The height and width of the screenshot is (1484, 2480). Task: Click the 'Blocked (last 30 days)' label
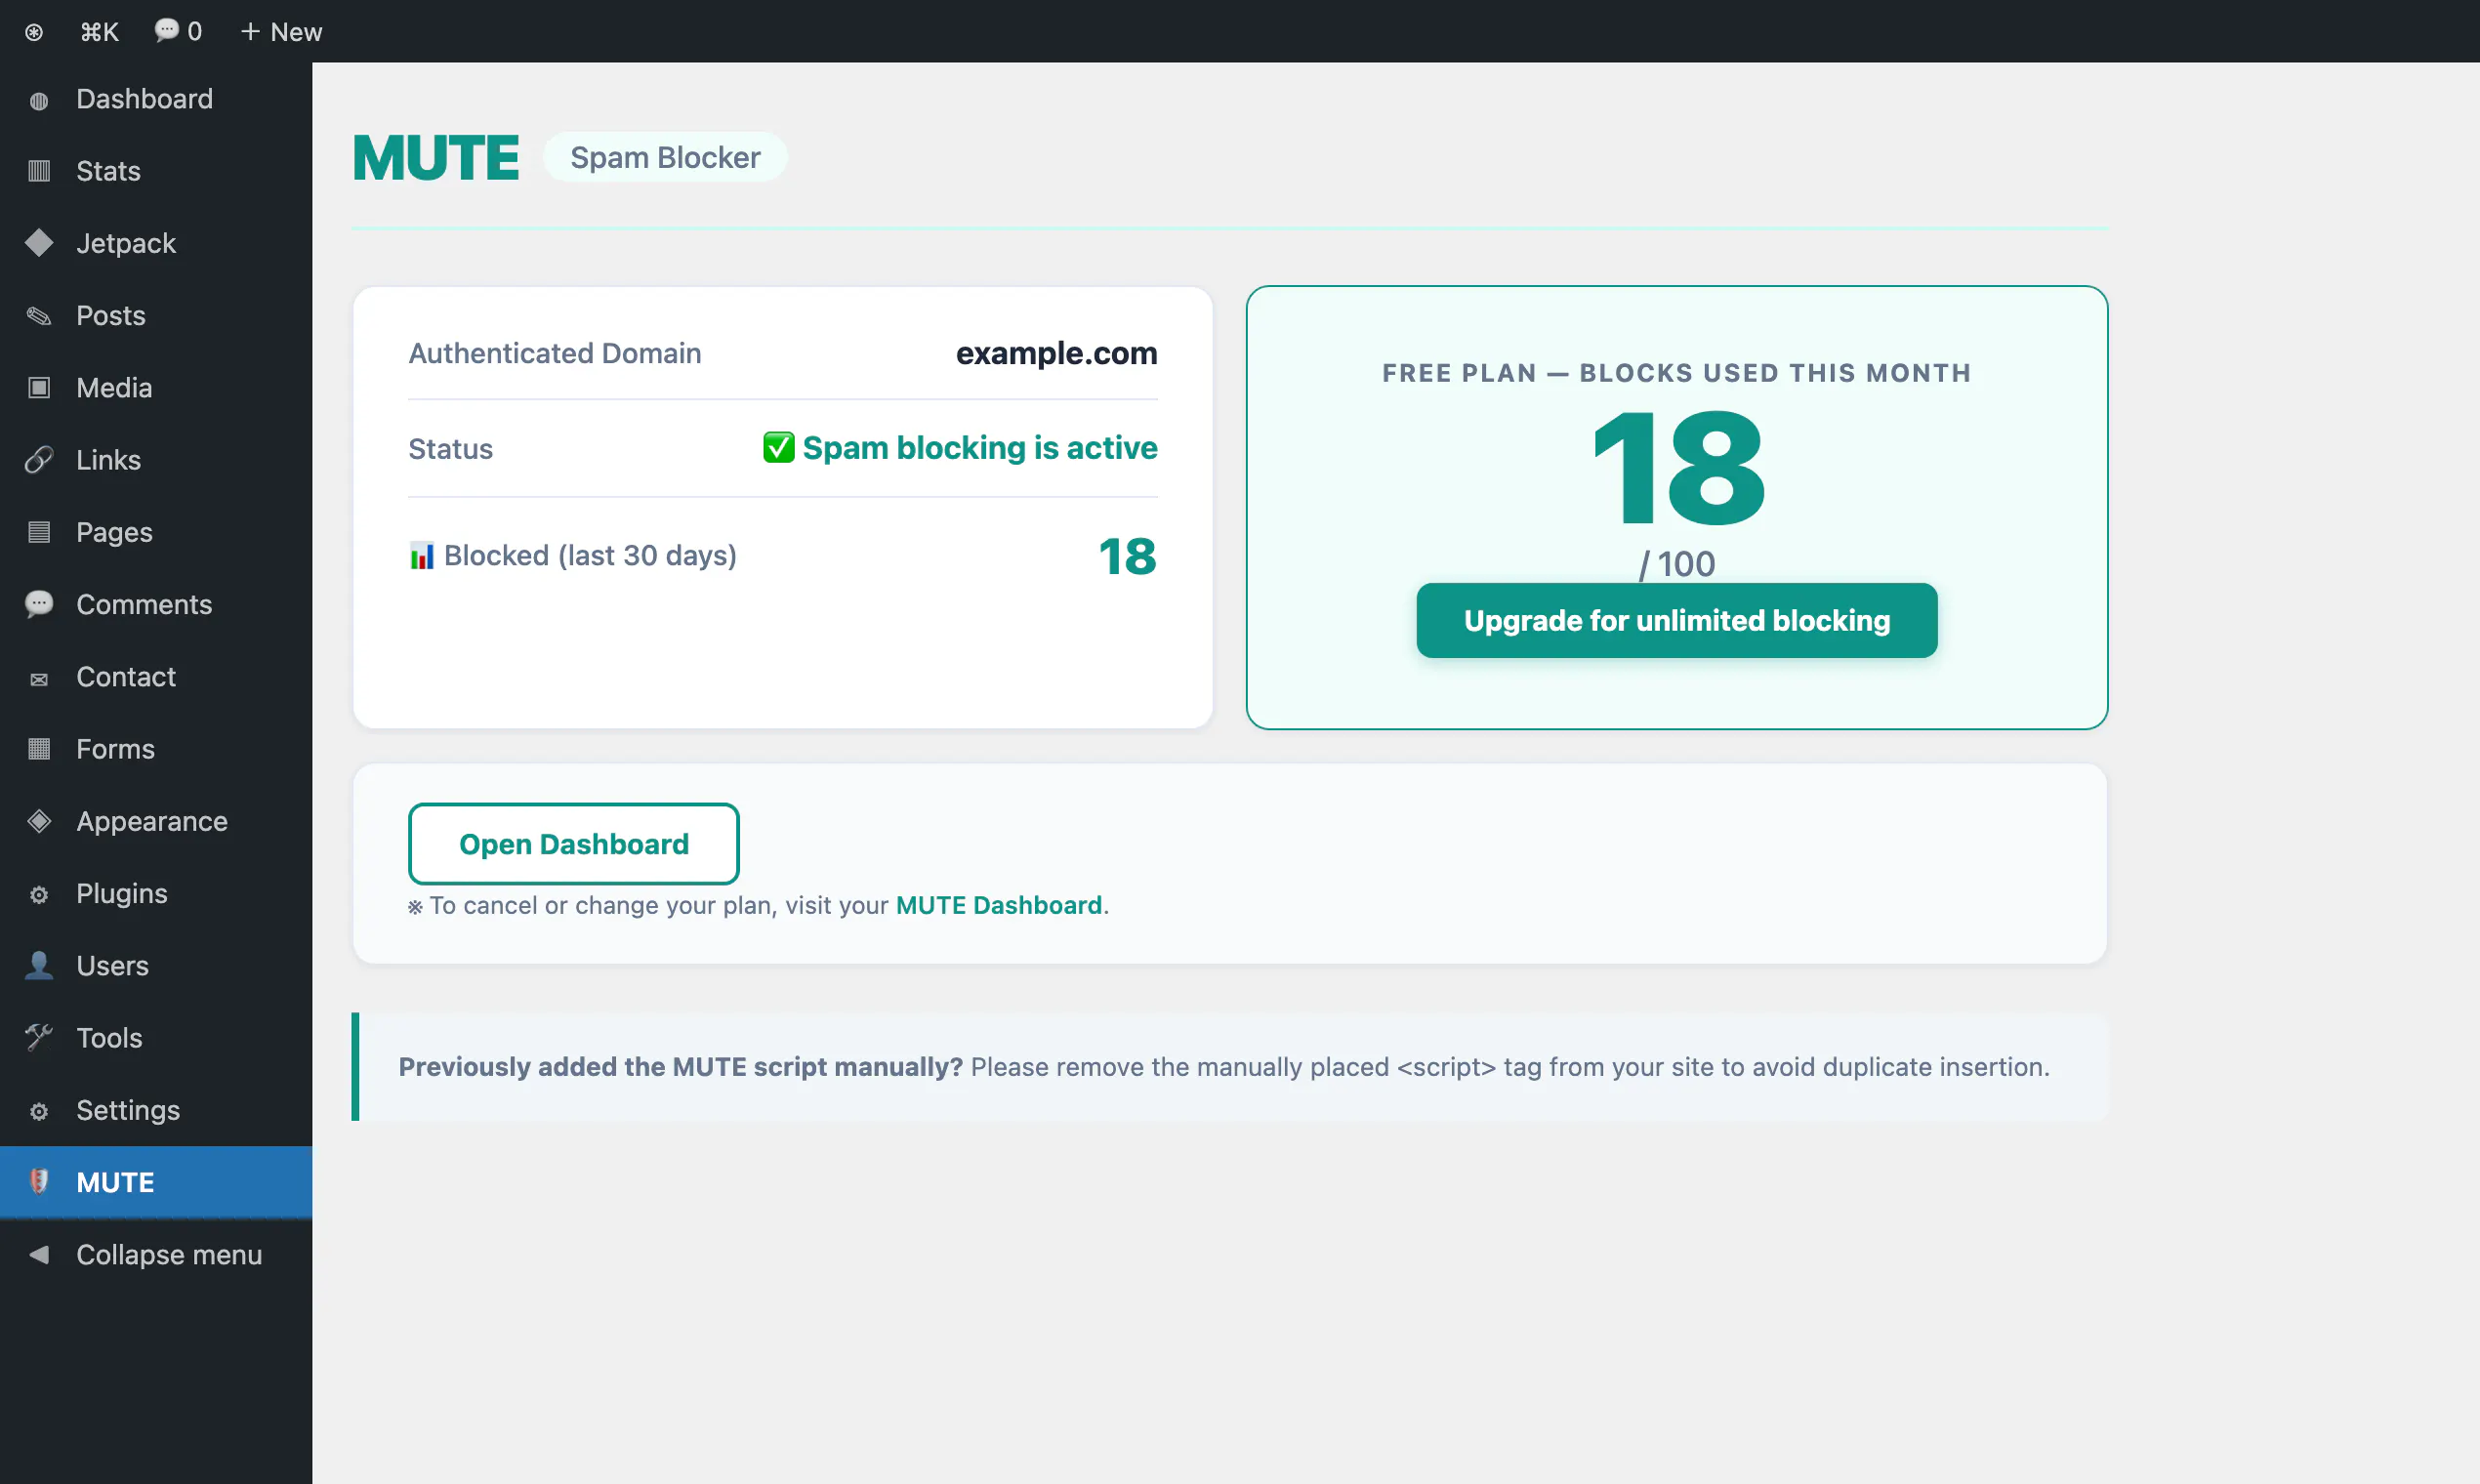click(590, 556)
